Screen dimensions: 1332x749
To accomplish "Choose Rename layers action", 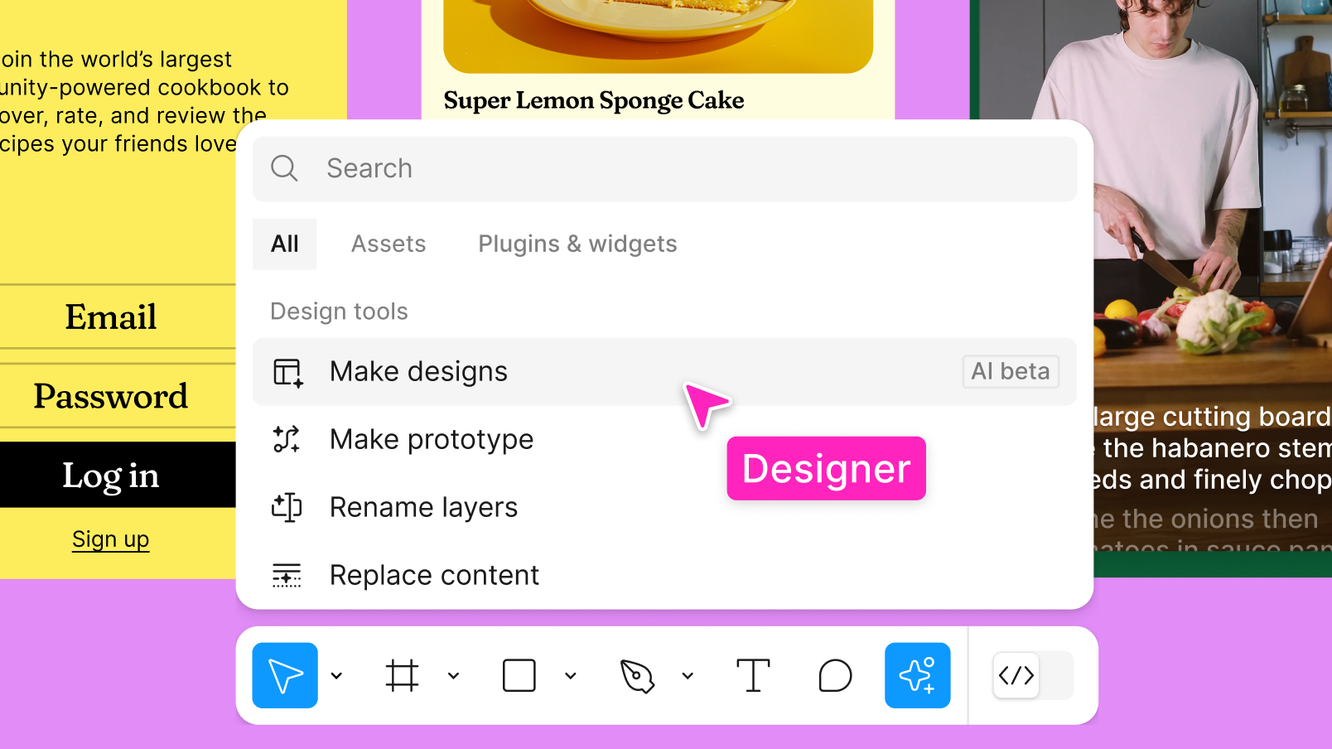I will [665, 508].
